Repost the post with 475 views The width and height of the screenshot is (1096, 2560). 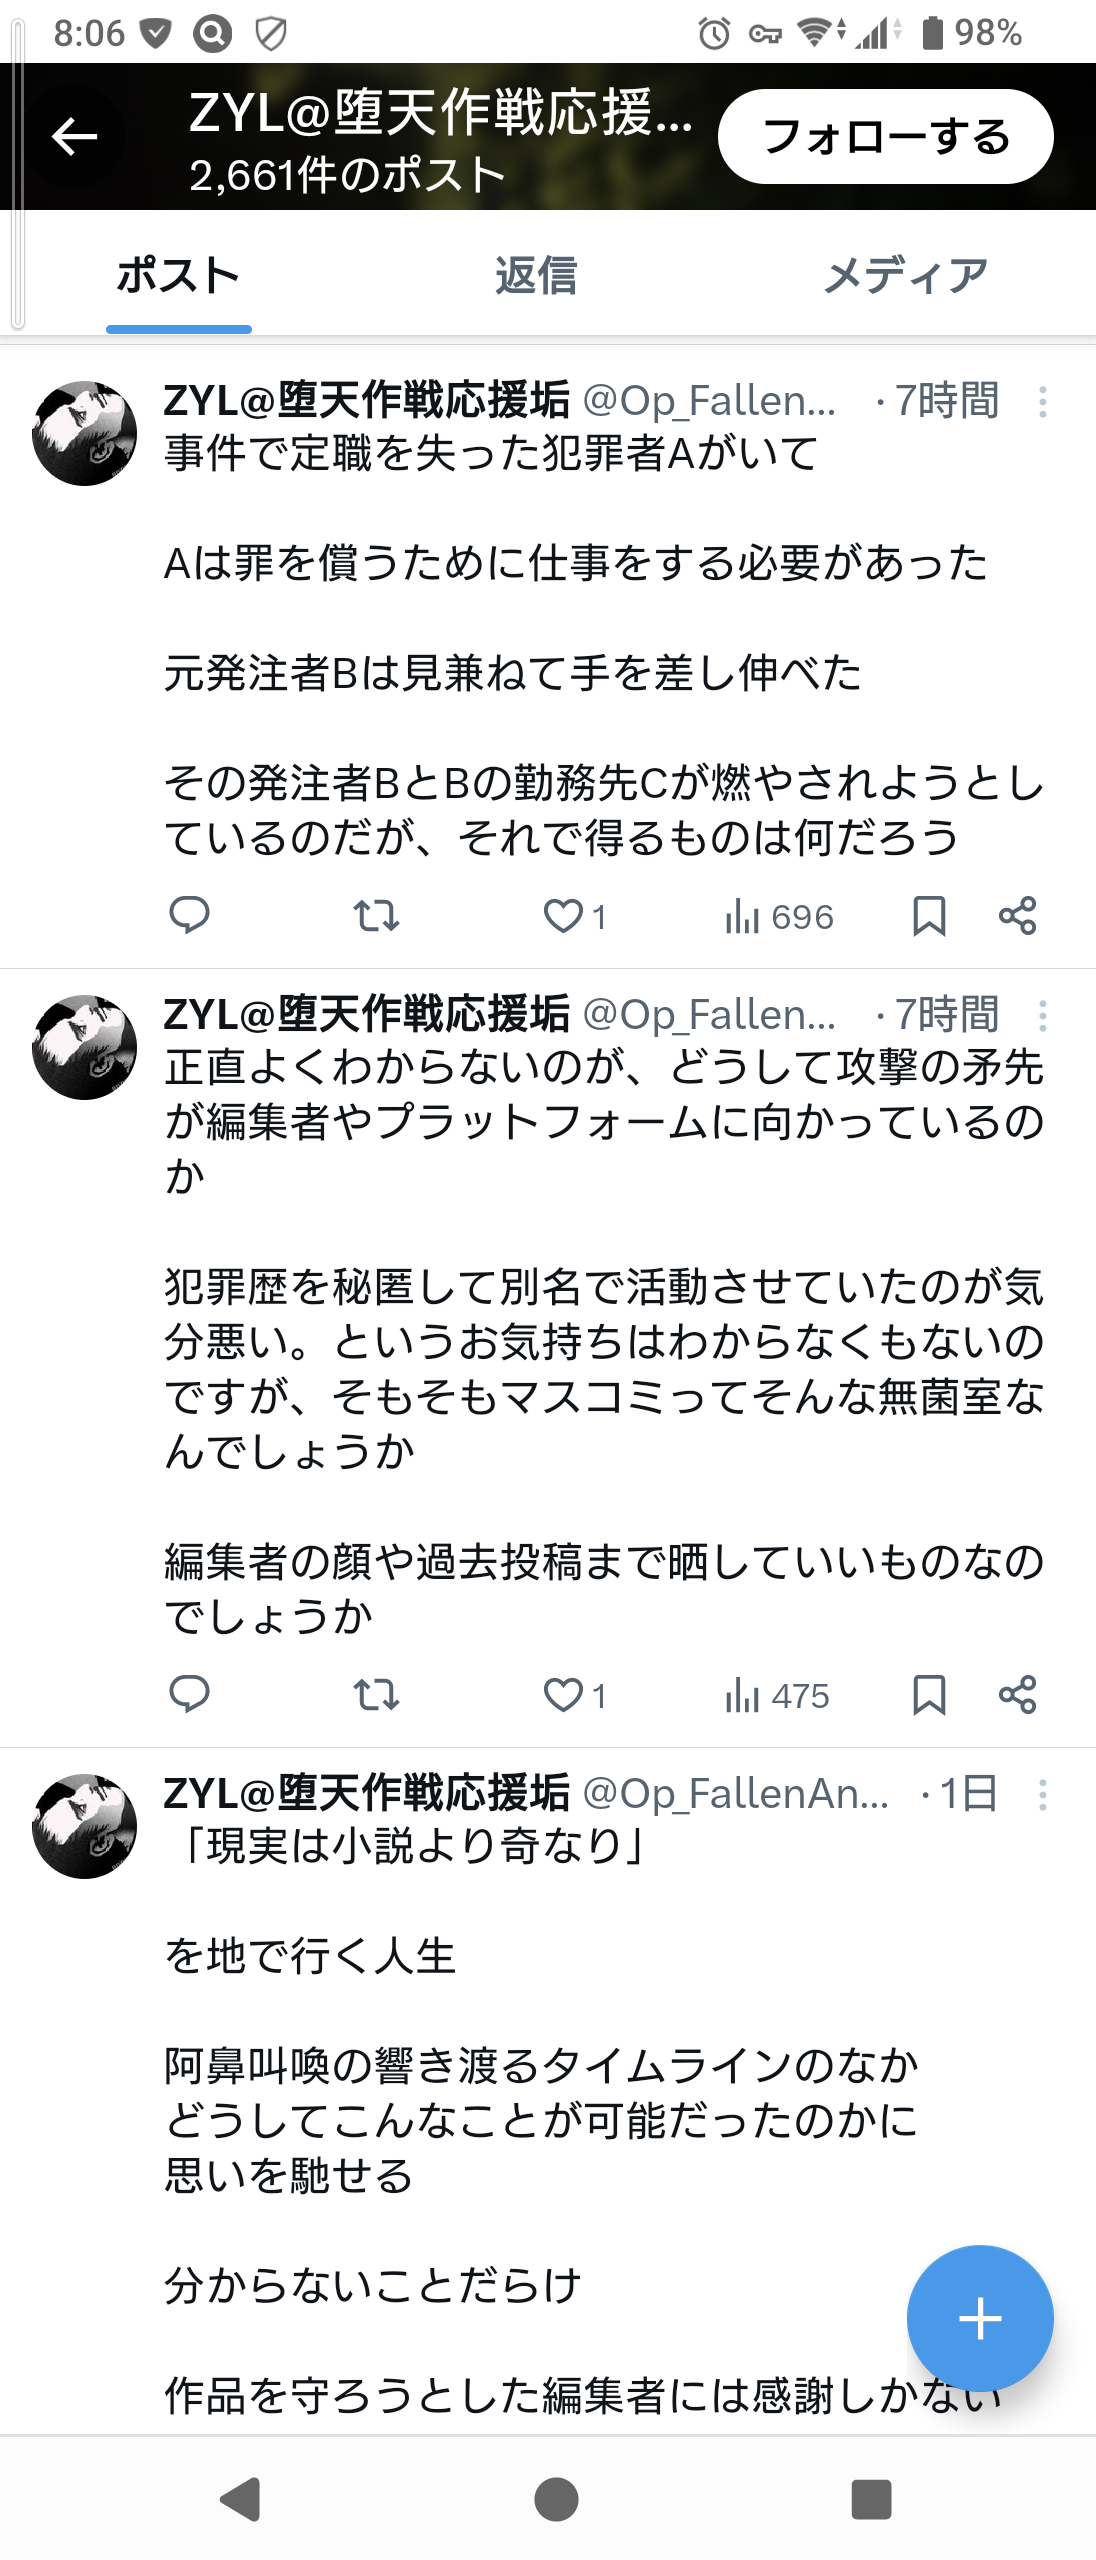click(x=377, y=1695)
